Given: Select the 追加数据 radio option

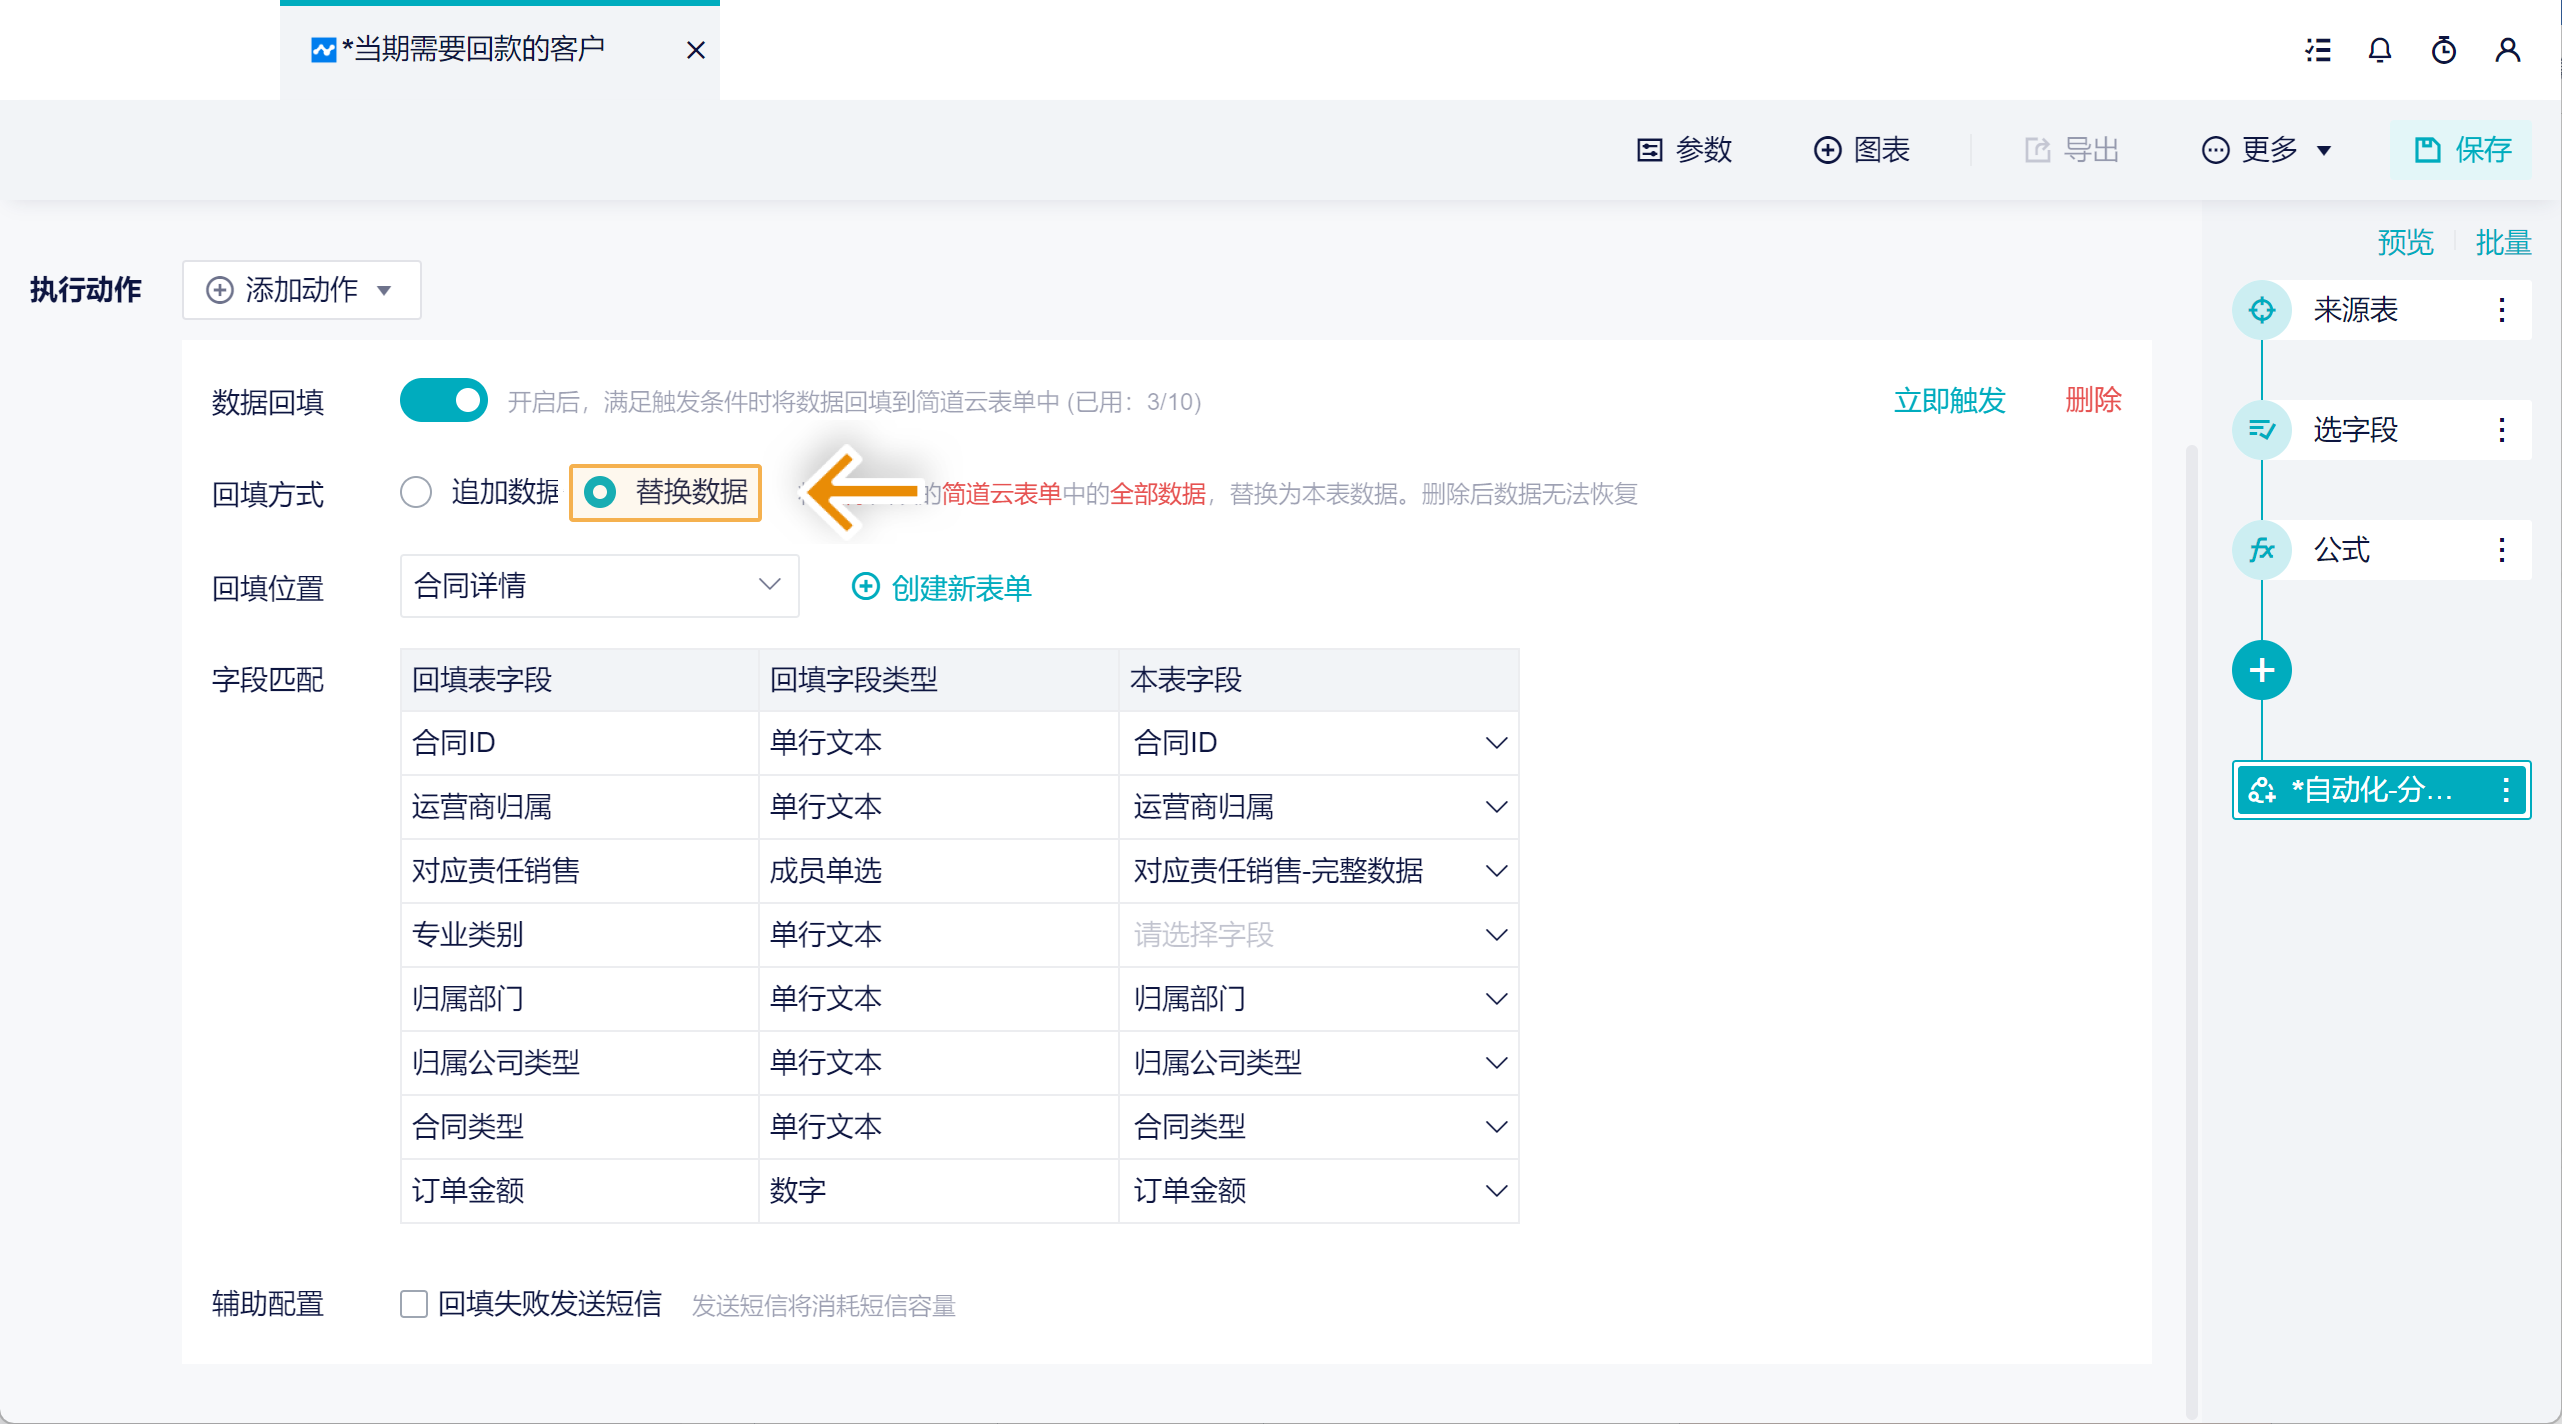Looking at the screenshot, I should [416, 492].
